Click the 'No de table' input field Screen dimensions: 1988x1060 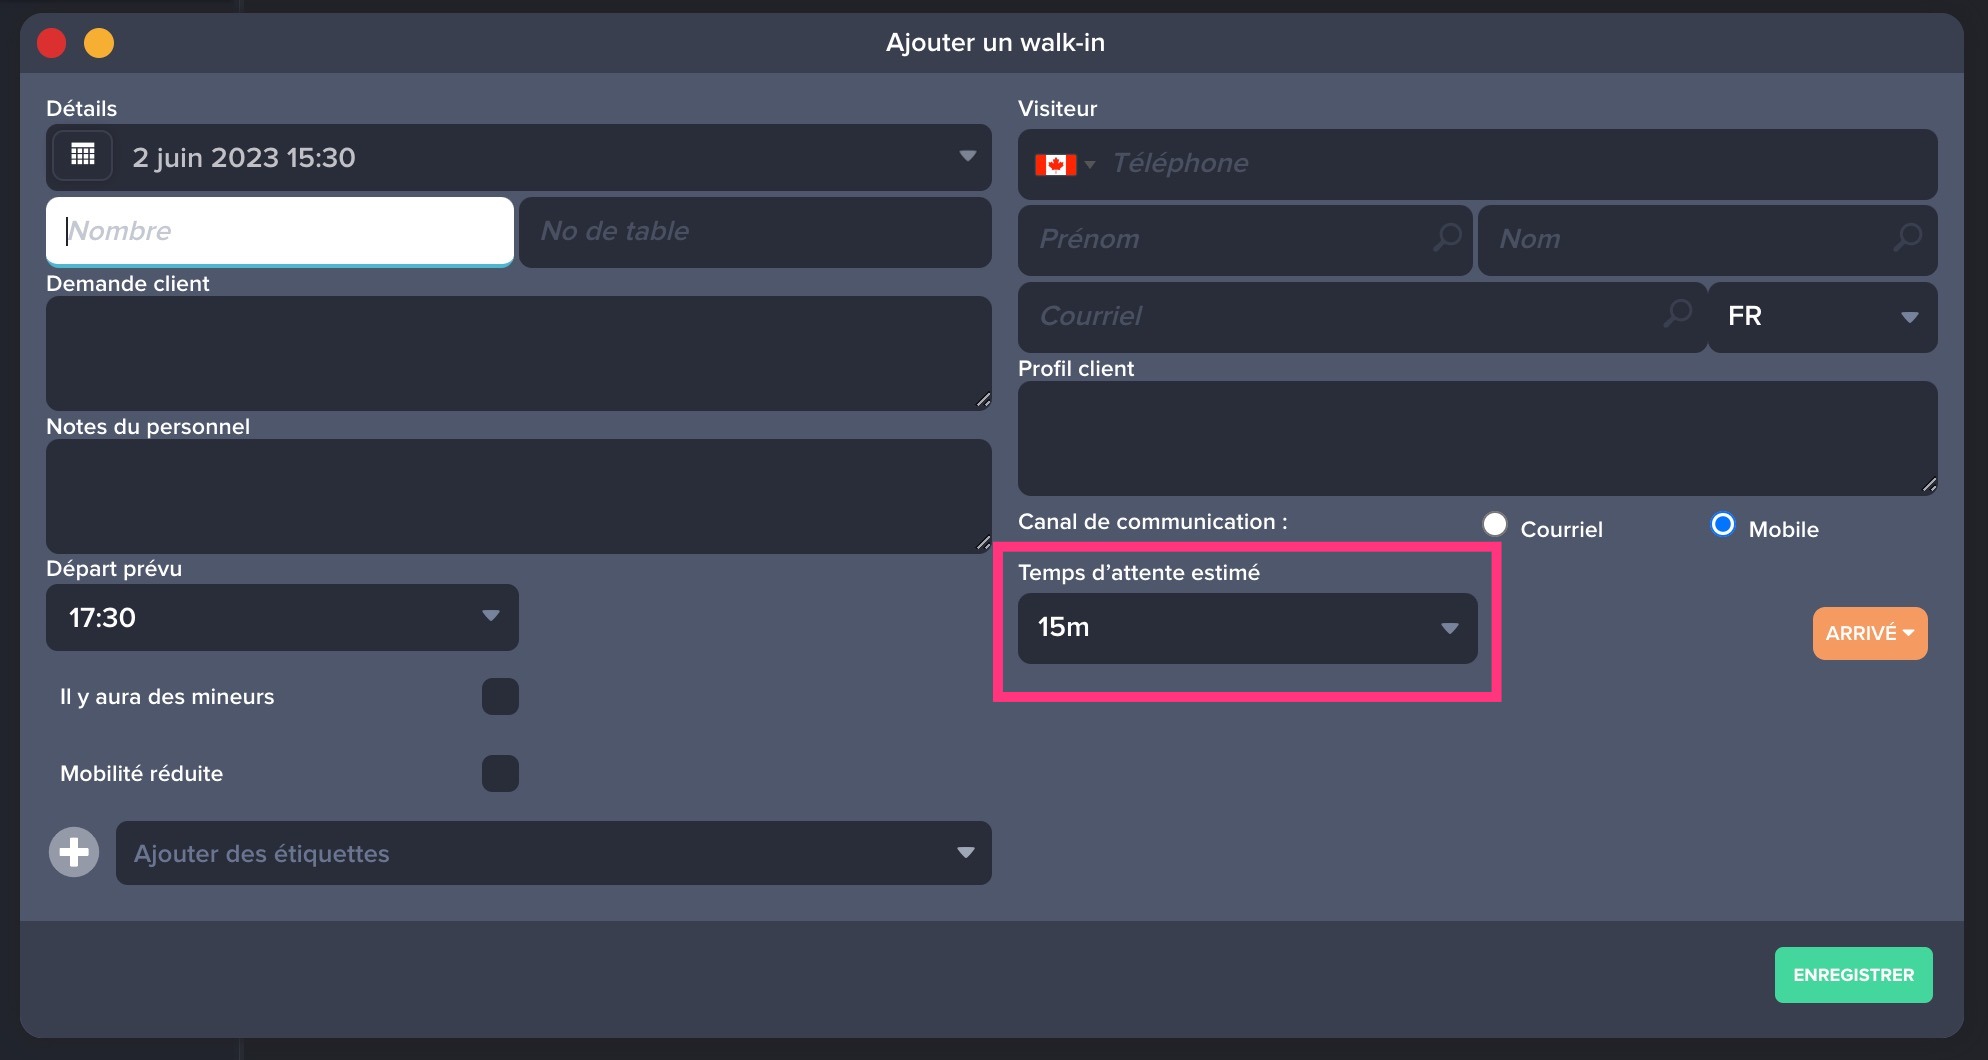pos(755,232)
